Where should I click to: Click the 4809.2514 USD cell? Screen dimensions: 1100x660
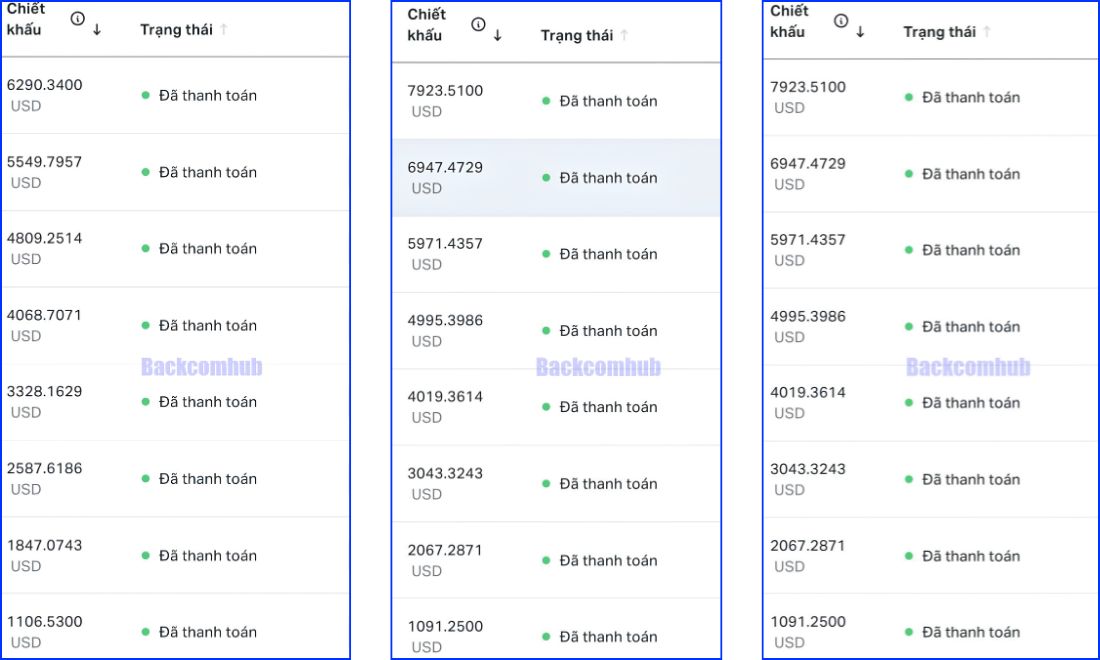[x=45, y=248]
